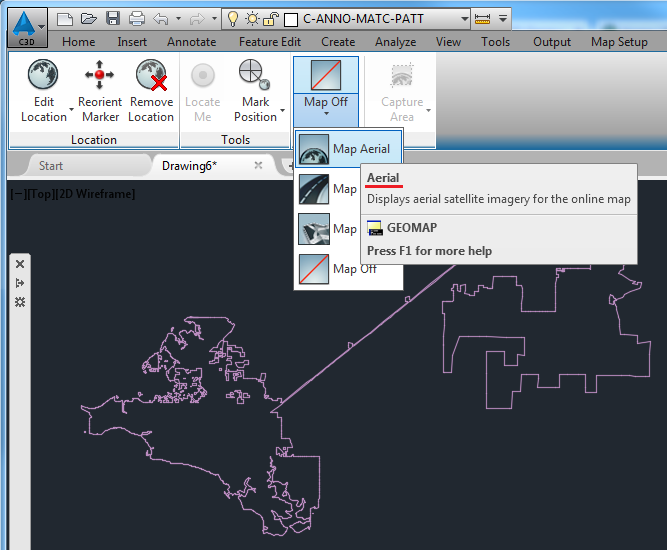This screenshot has width=667, height=550.
Task: Toggle layer on/off with the lightbulb icon
Action: pyautogui.click(x=233, y=19)
